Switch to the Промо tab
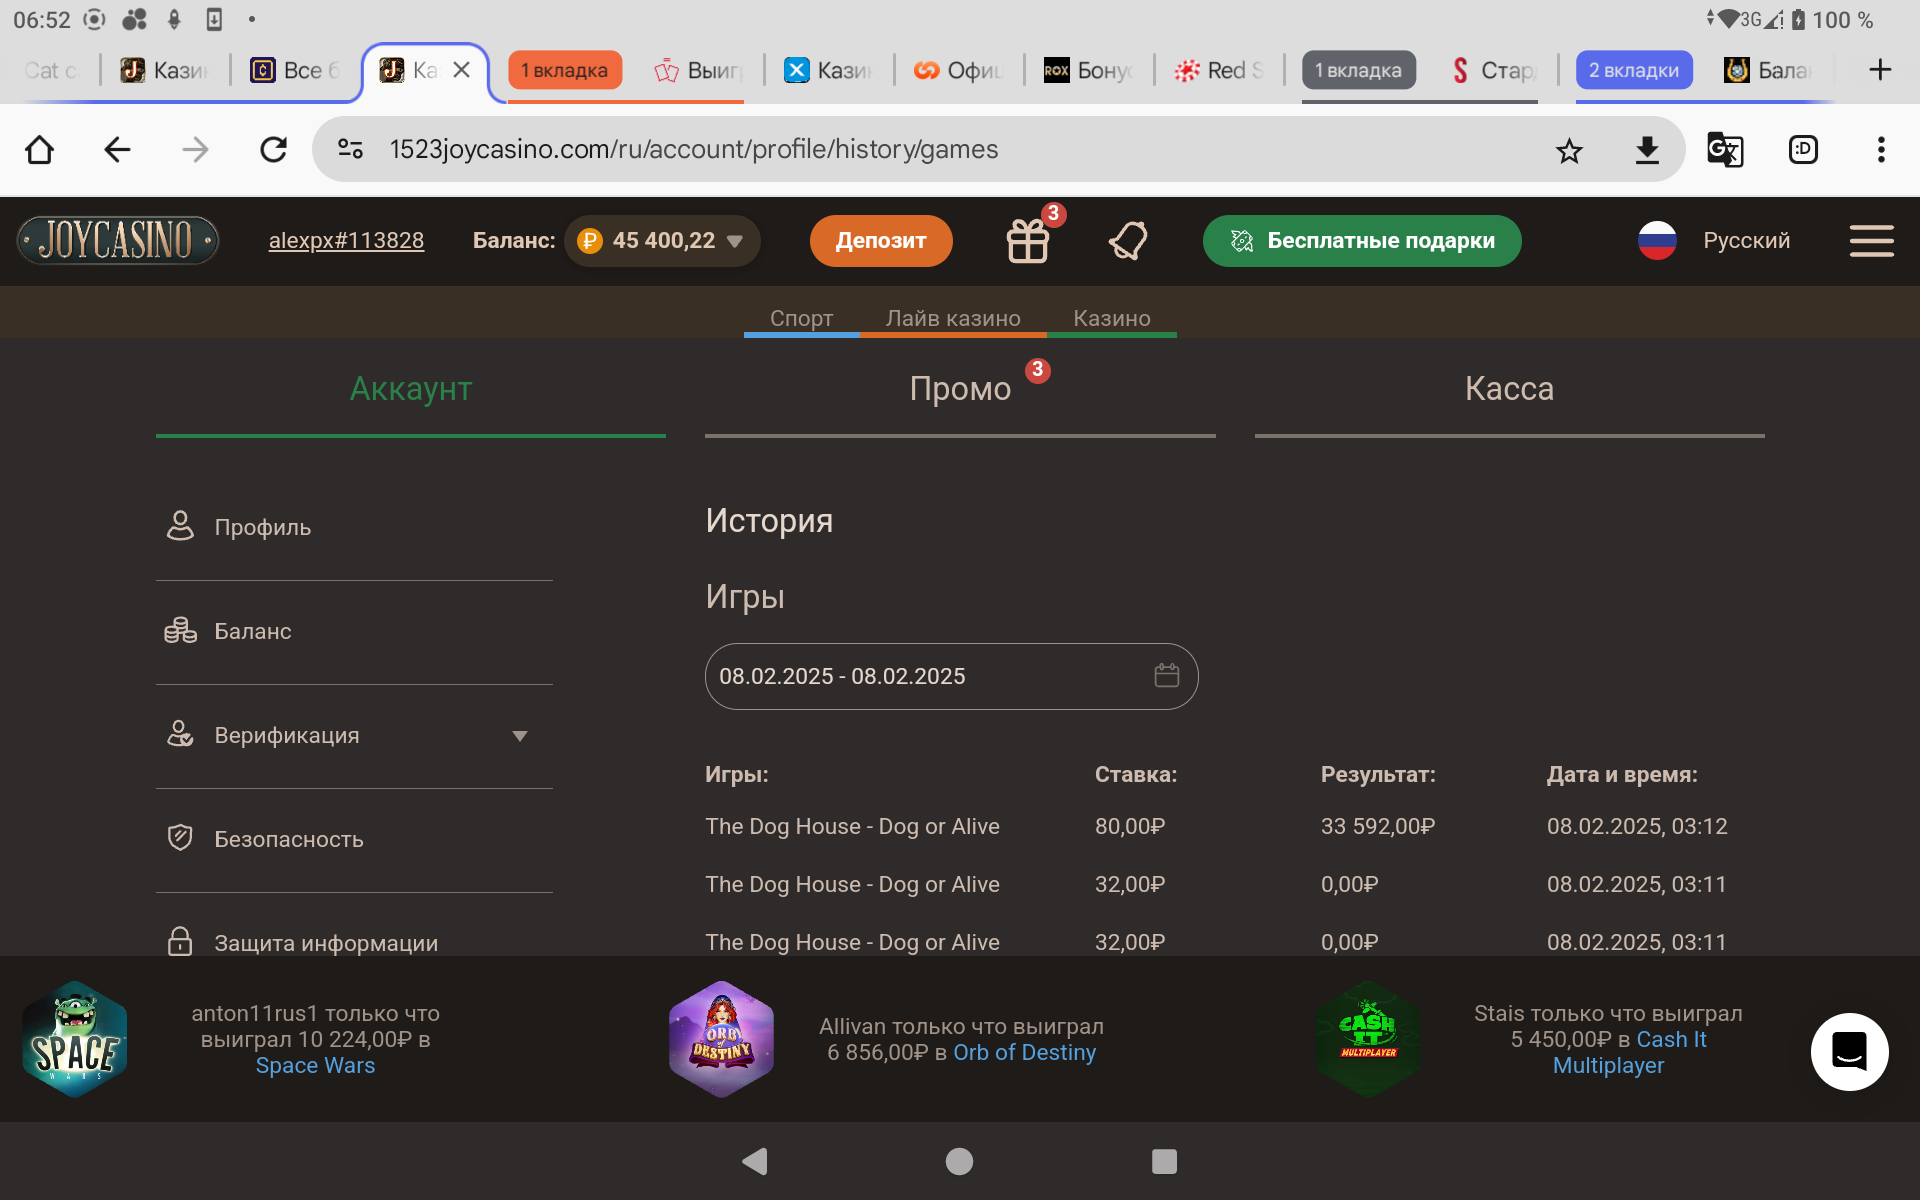This screenshot has height=1200, width=1920. (960, 389)
